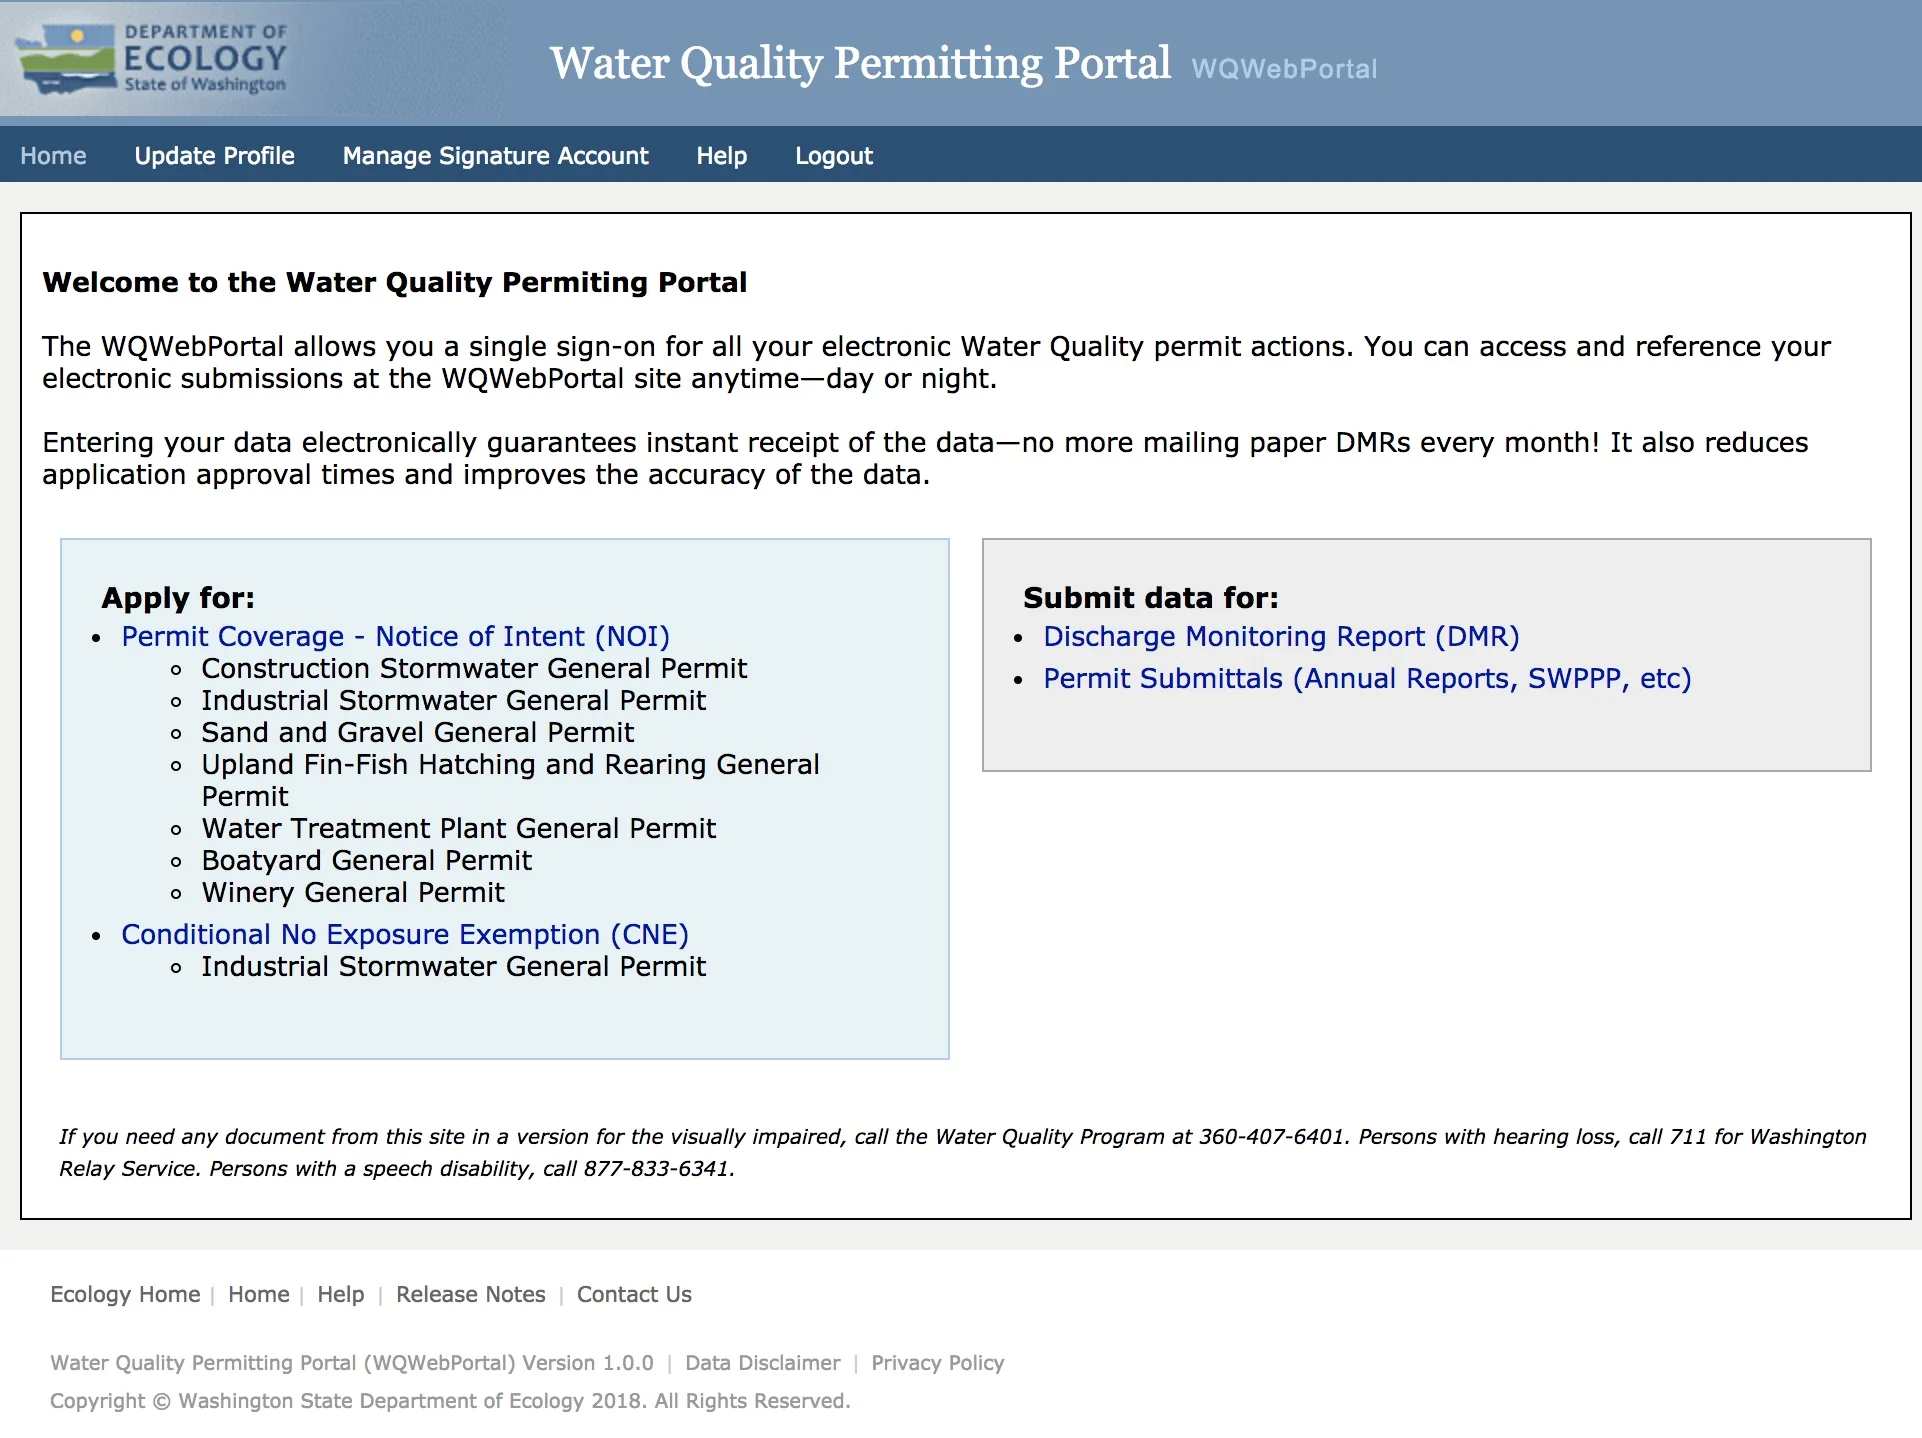Screen dimensions: 1922x1438
Task: Click the Water Quality Permitting Portal title
Action: click(x=860, y=63)
